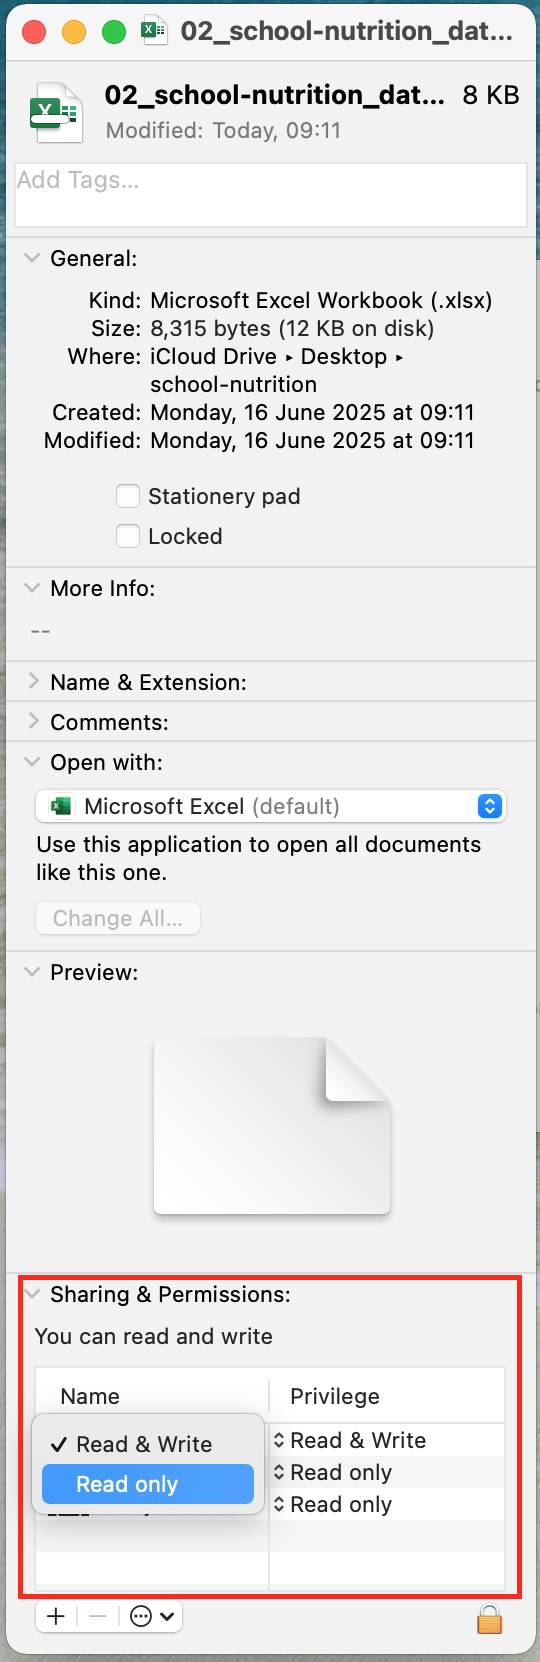
Task: Click the document preview thumbnail
Action: (272, 1125)
